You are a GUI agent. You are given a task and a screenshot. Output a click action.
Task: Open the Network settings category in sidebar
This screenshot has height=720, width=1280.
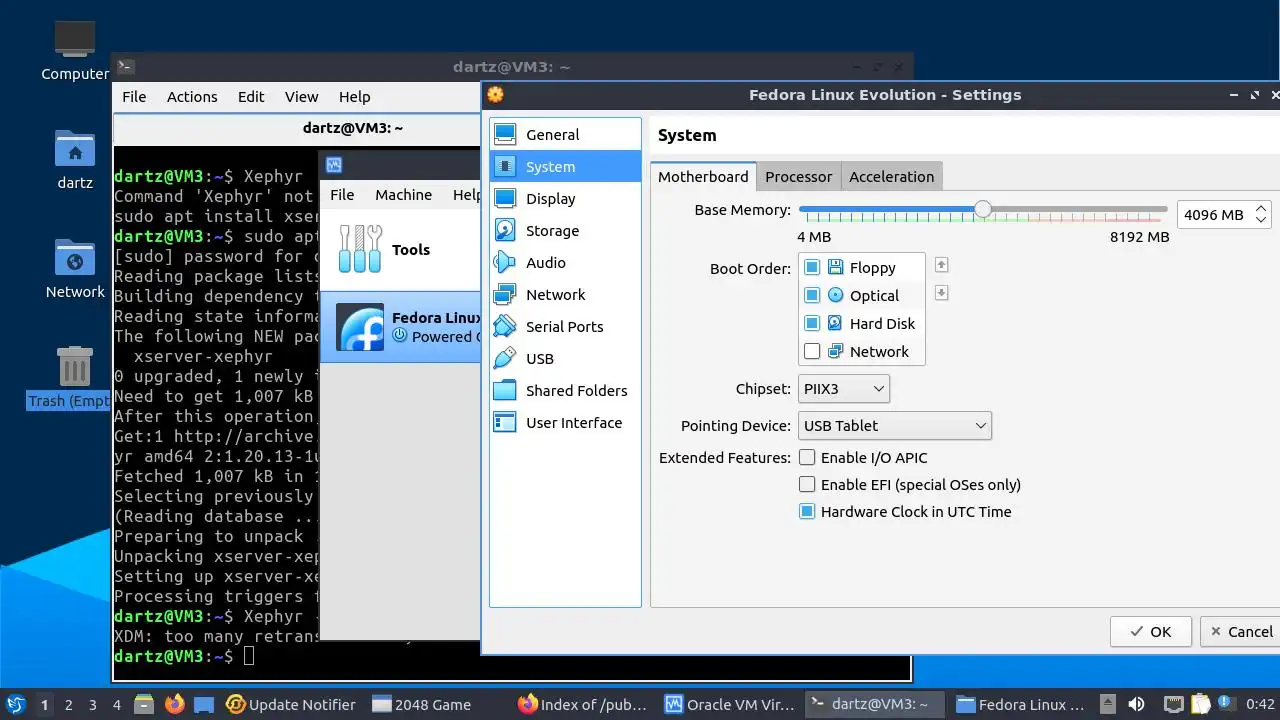click(x=565, y=295)
